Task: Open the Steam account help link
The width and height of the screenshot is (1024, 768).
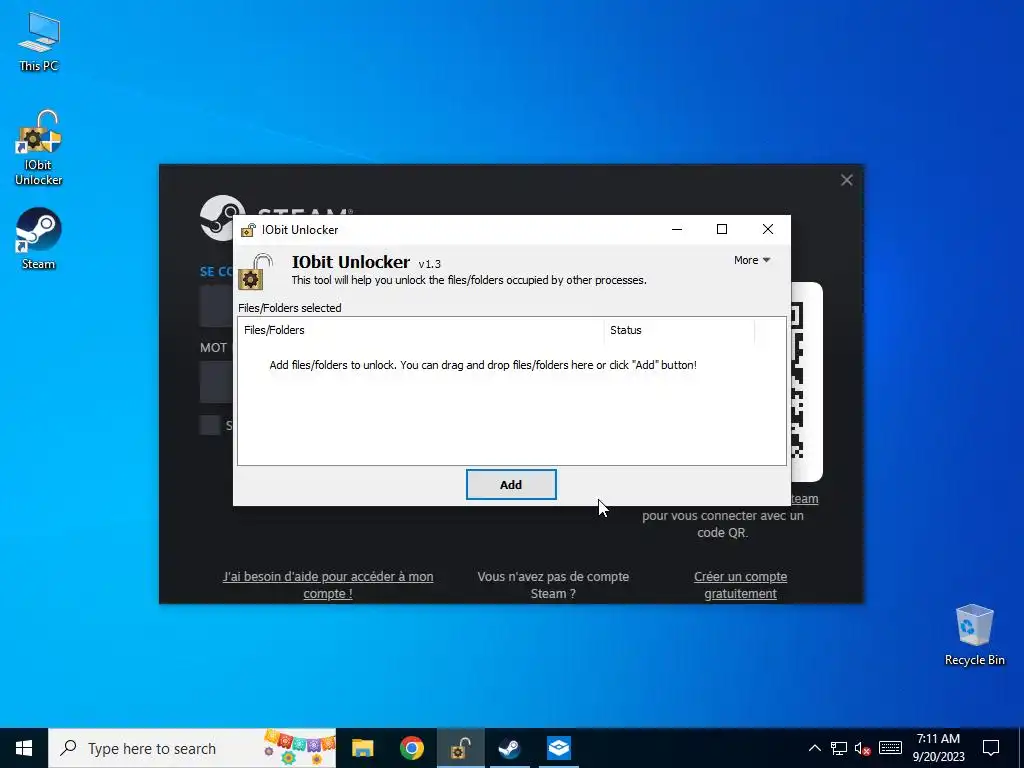Action: [328, 585]
